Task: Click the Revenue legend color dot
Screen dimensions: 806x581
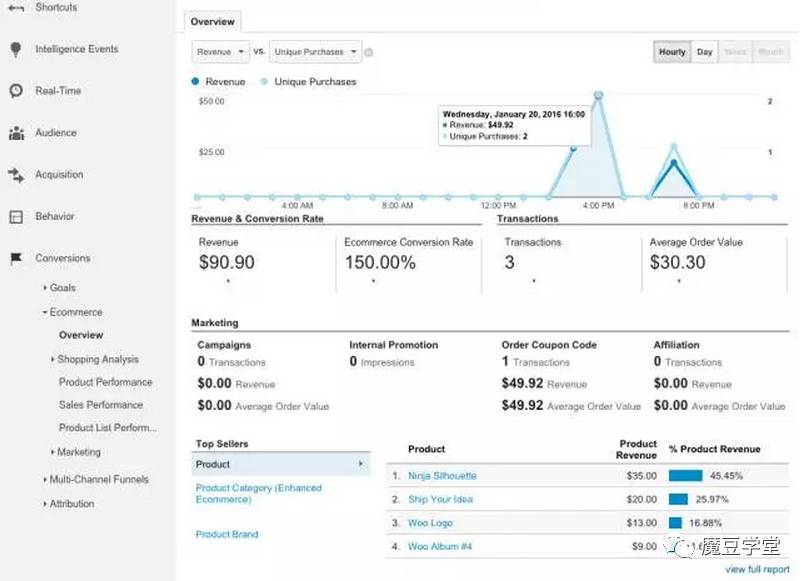Action: (x=195, y=82)
